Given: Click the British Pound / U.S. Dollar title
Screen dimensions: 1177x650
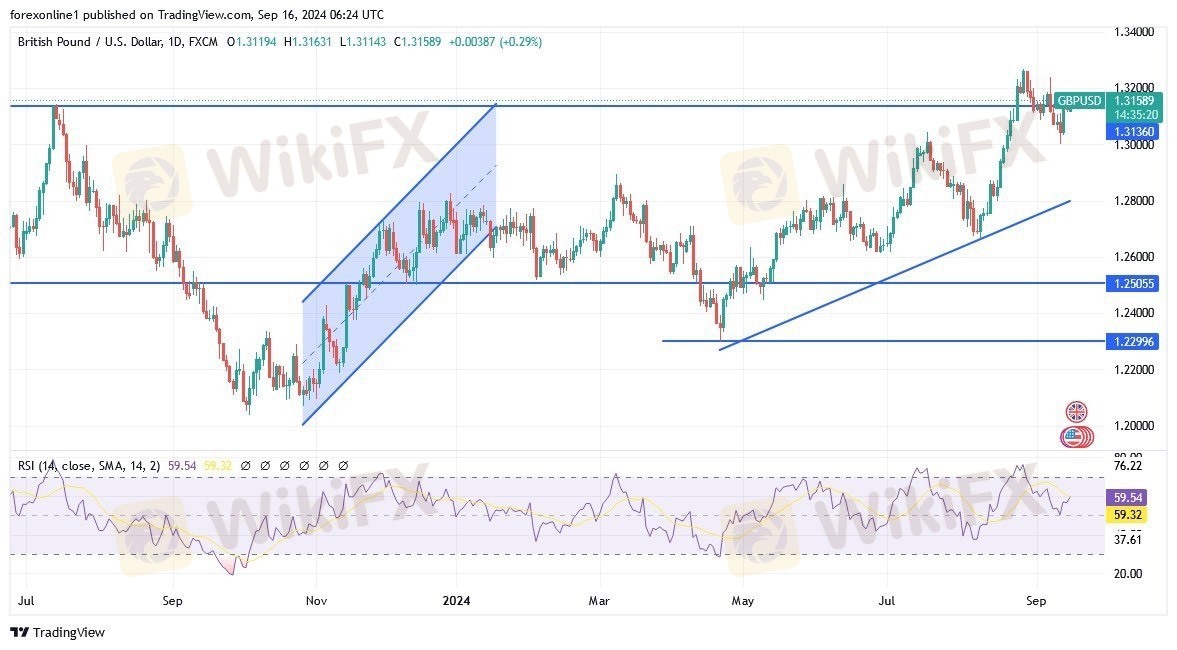Looking at the screenshot, I should pos(89,42).
